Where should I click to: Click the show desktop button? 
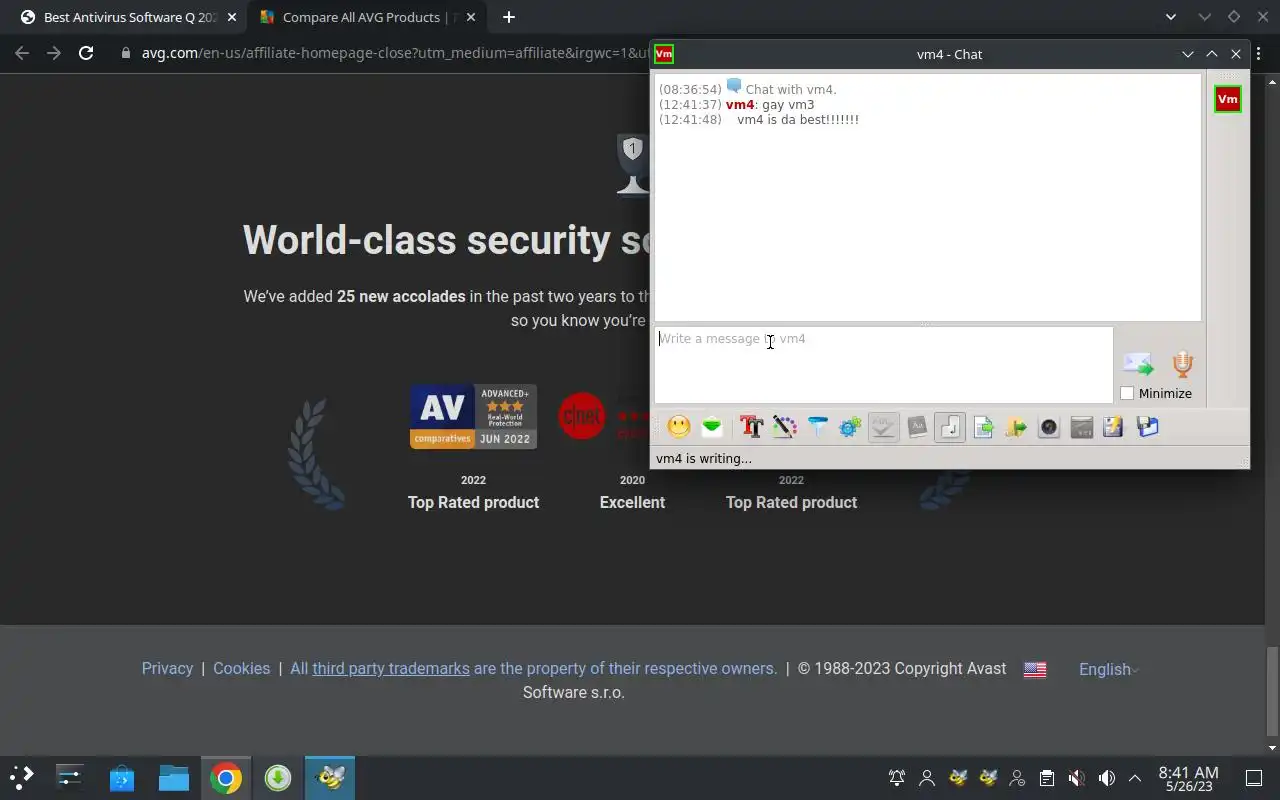click(1254, 778)
